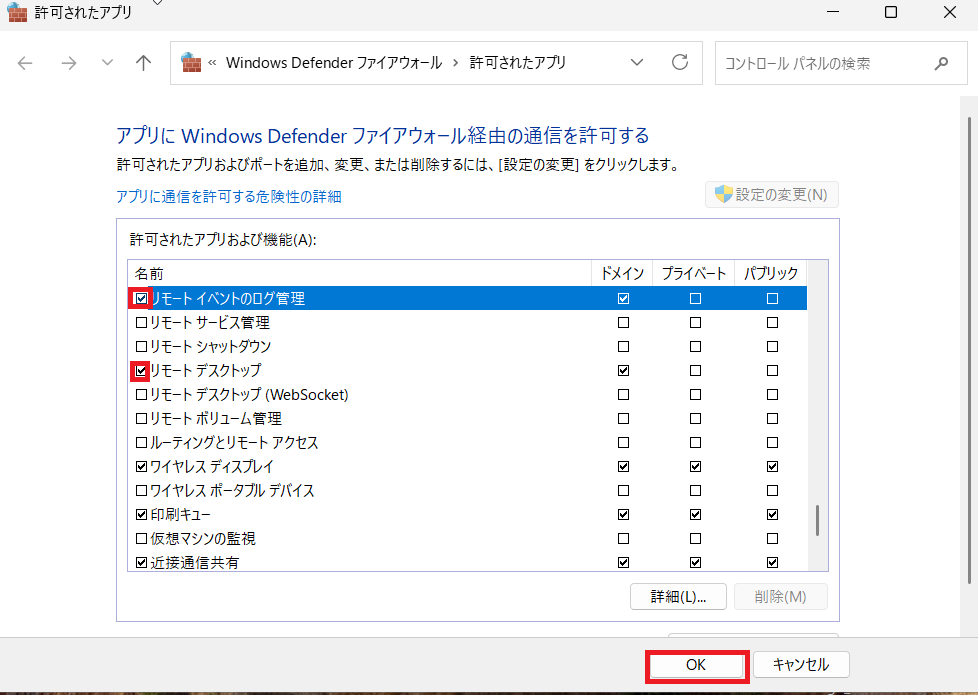Check the リモート シャットダウン name checkbox
978x695 pixels.
pos(142,346)
